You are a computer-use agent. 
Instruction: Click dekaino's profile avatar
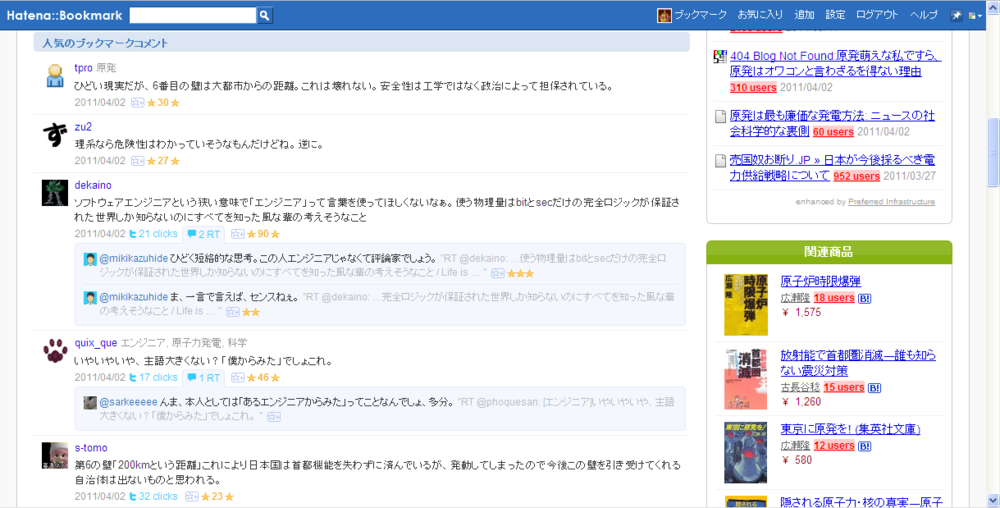pyautogui.click(x=55, y=192)
